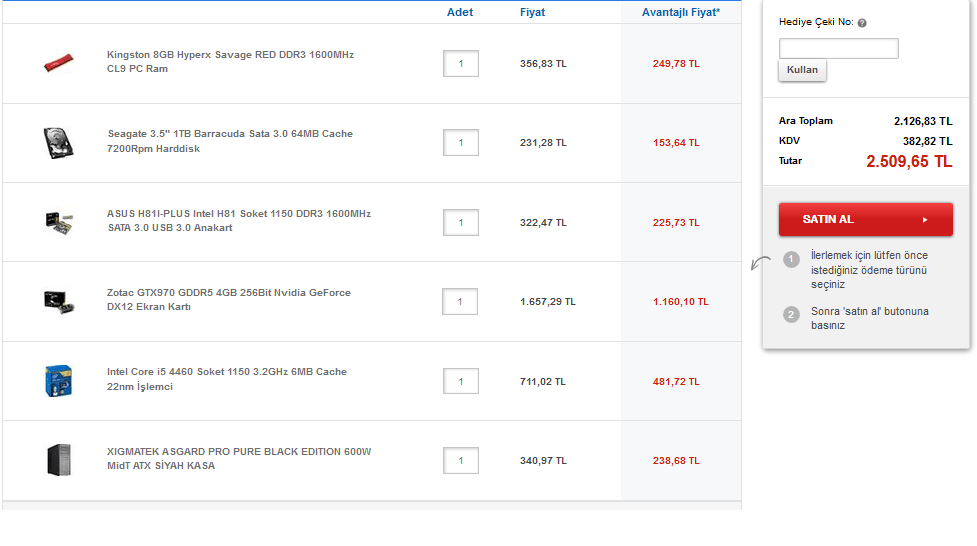Click the arrow icon on Satın Al button
The height and width of the screenshot is (546, 977).
(925, 220)
